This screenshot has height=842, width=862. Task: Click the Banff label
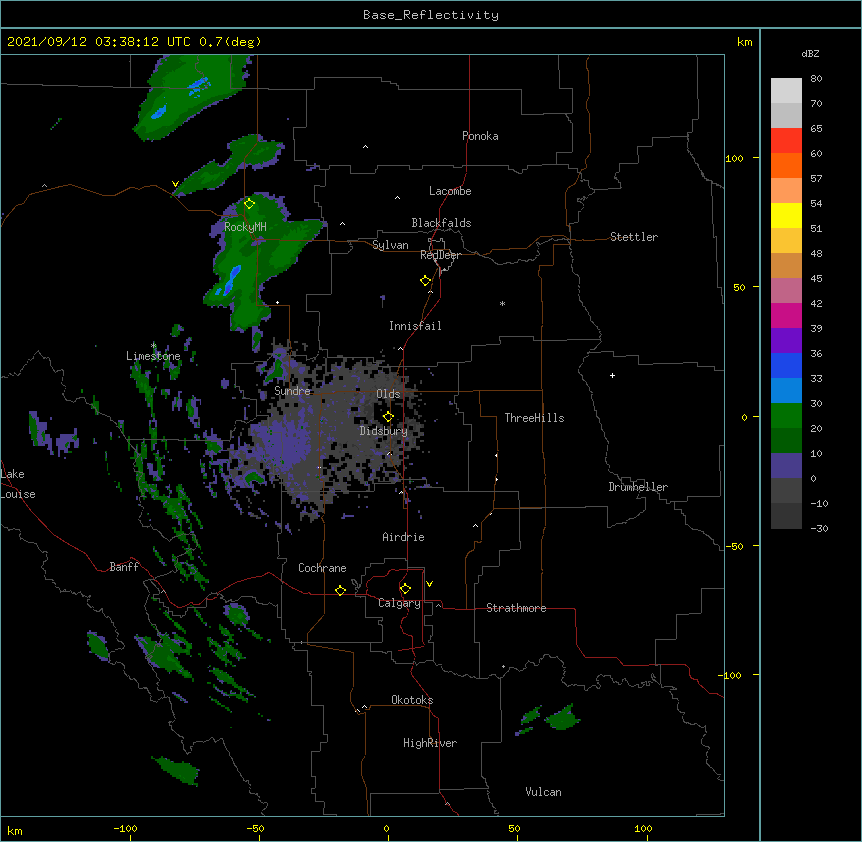tap(124, 567)
